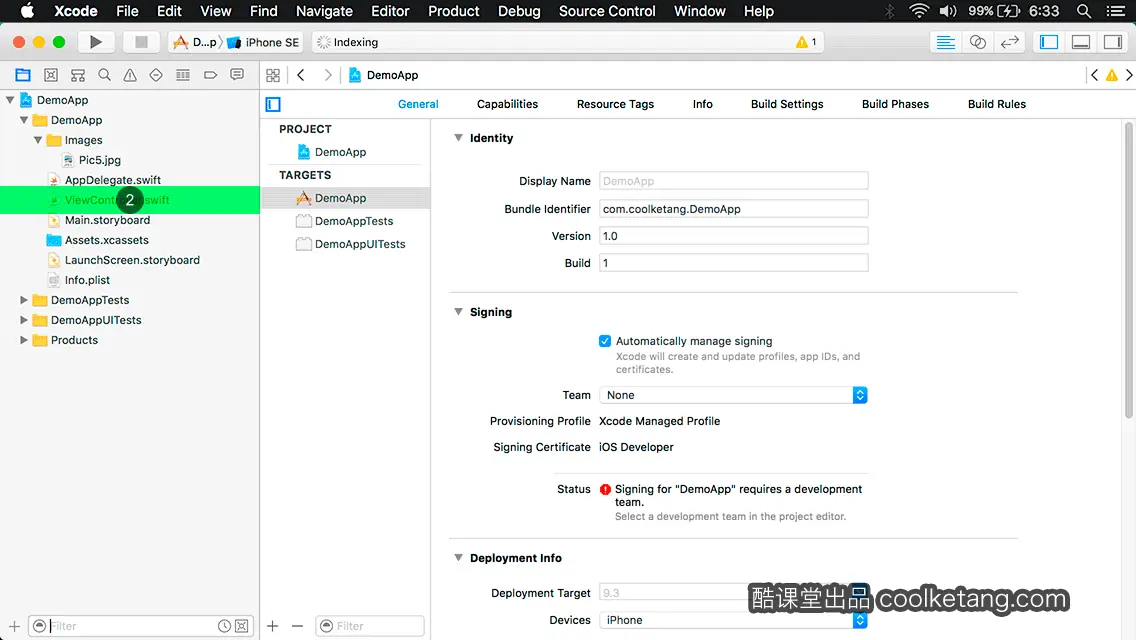
Task: Open the Source Control menu
Action: (x=607, y=11)
